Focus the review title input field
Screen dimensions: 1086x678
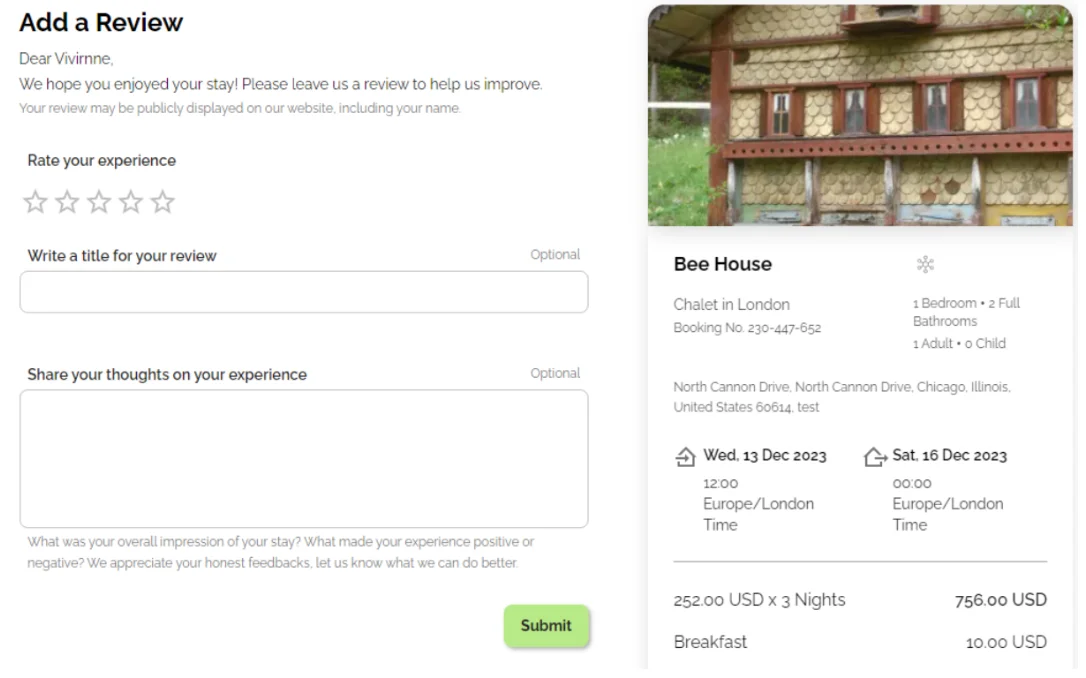pyautogui.click(x=304, y=292)
